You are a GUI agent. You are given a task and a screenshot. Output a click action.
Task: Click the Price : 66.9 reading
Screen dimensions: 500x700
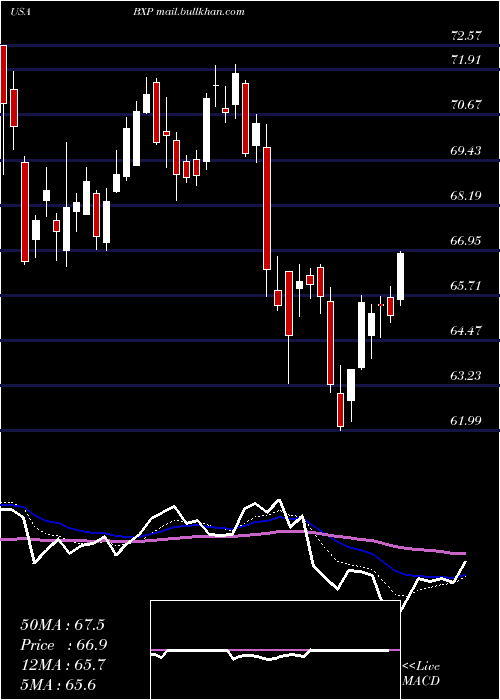(x=63, y=645)
